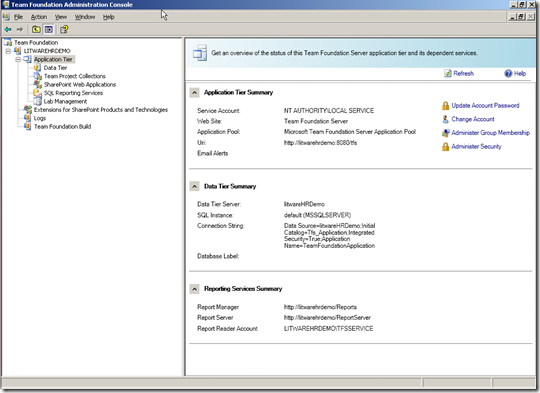Screen dimensions: 540x393
Task: Click the Application Tier node icon
Action: (x=27, y=59)
